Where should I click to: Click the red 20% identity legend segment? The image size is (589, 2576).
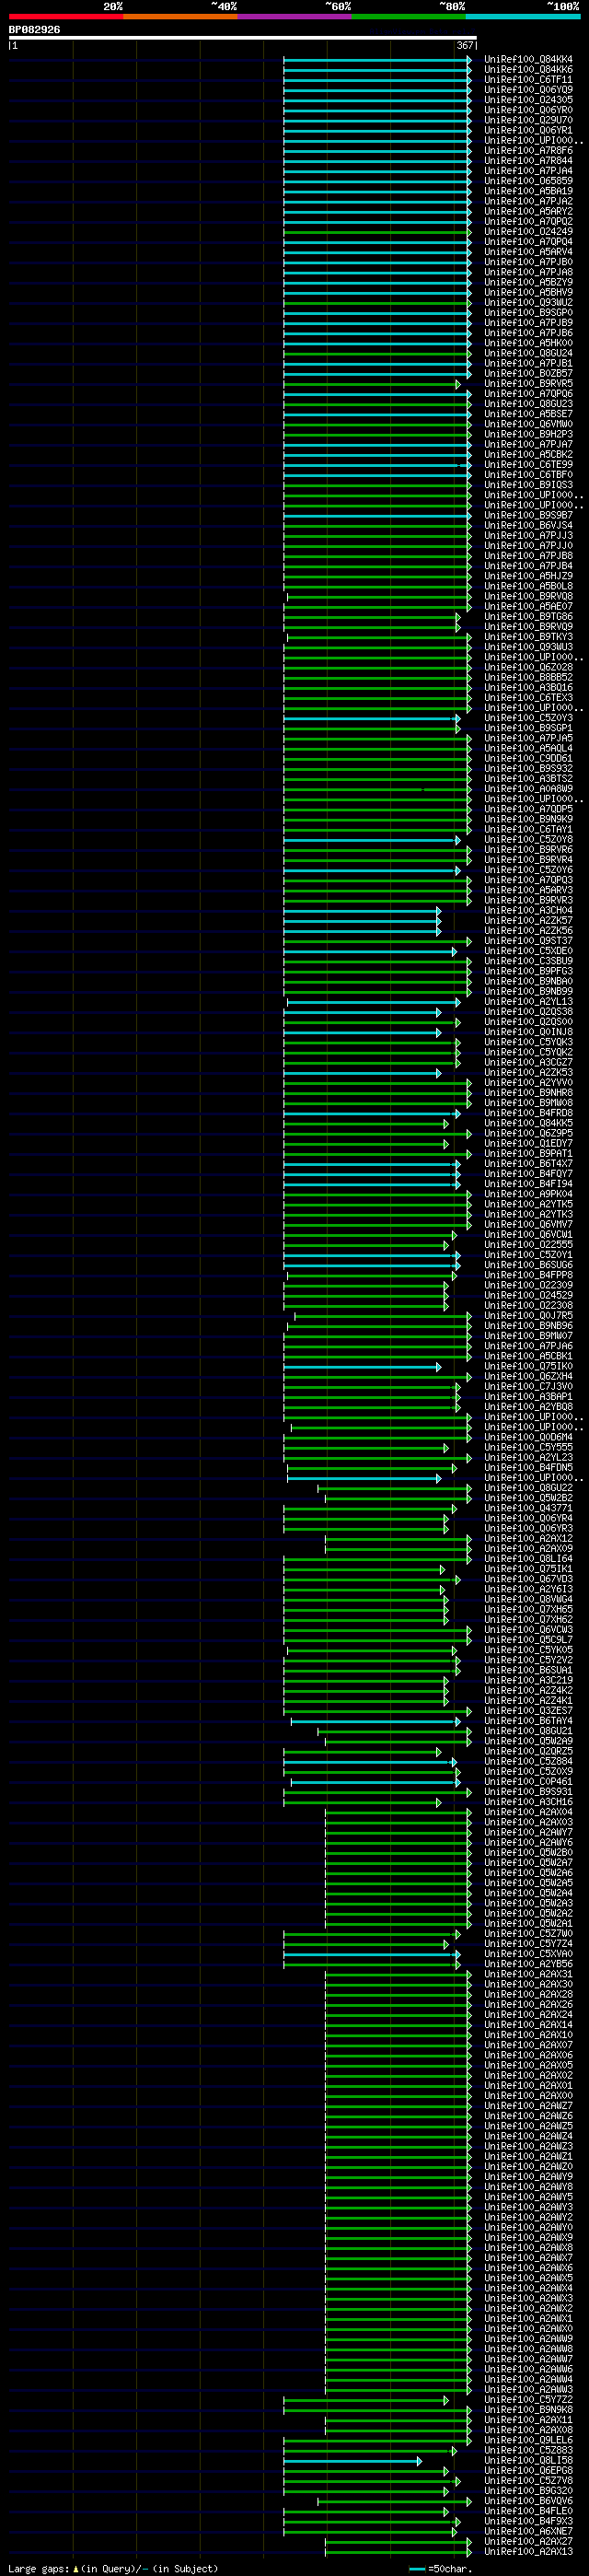pyautogui.click(x=66, y=17)
